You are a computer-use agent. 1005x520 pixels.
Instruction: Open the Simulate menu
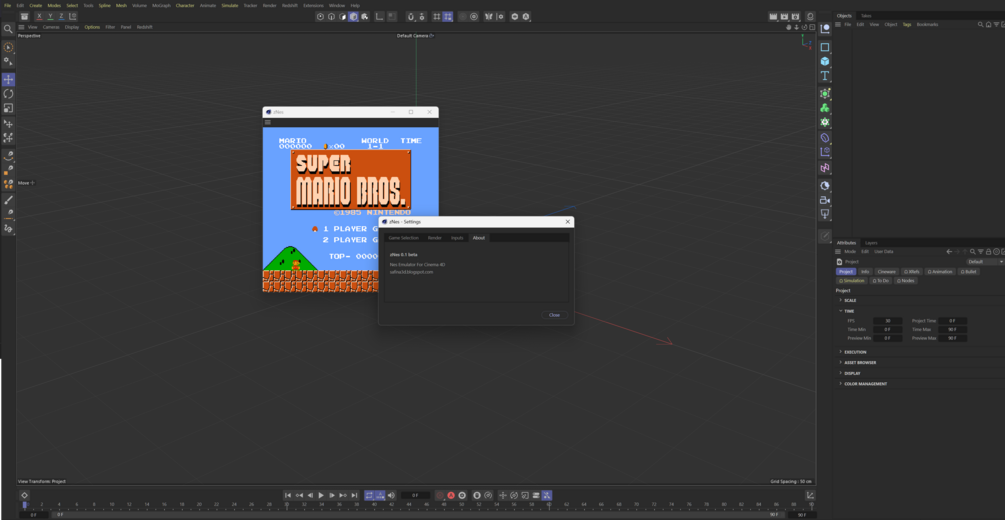[x=229, y=5]
